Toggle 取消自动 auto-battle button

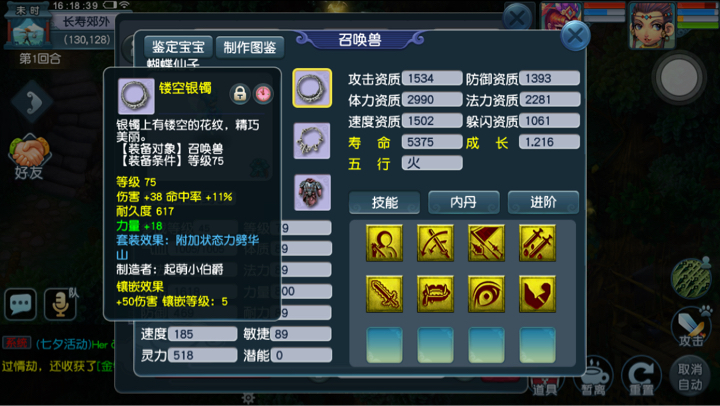[690, 377]
